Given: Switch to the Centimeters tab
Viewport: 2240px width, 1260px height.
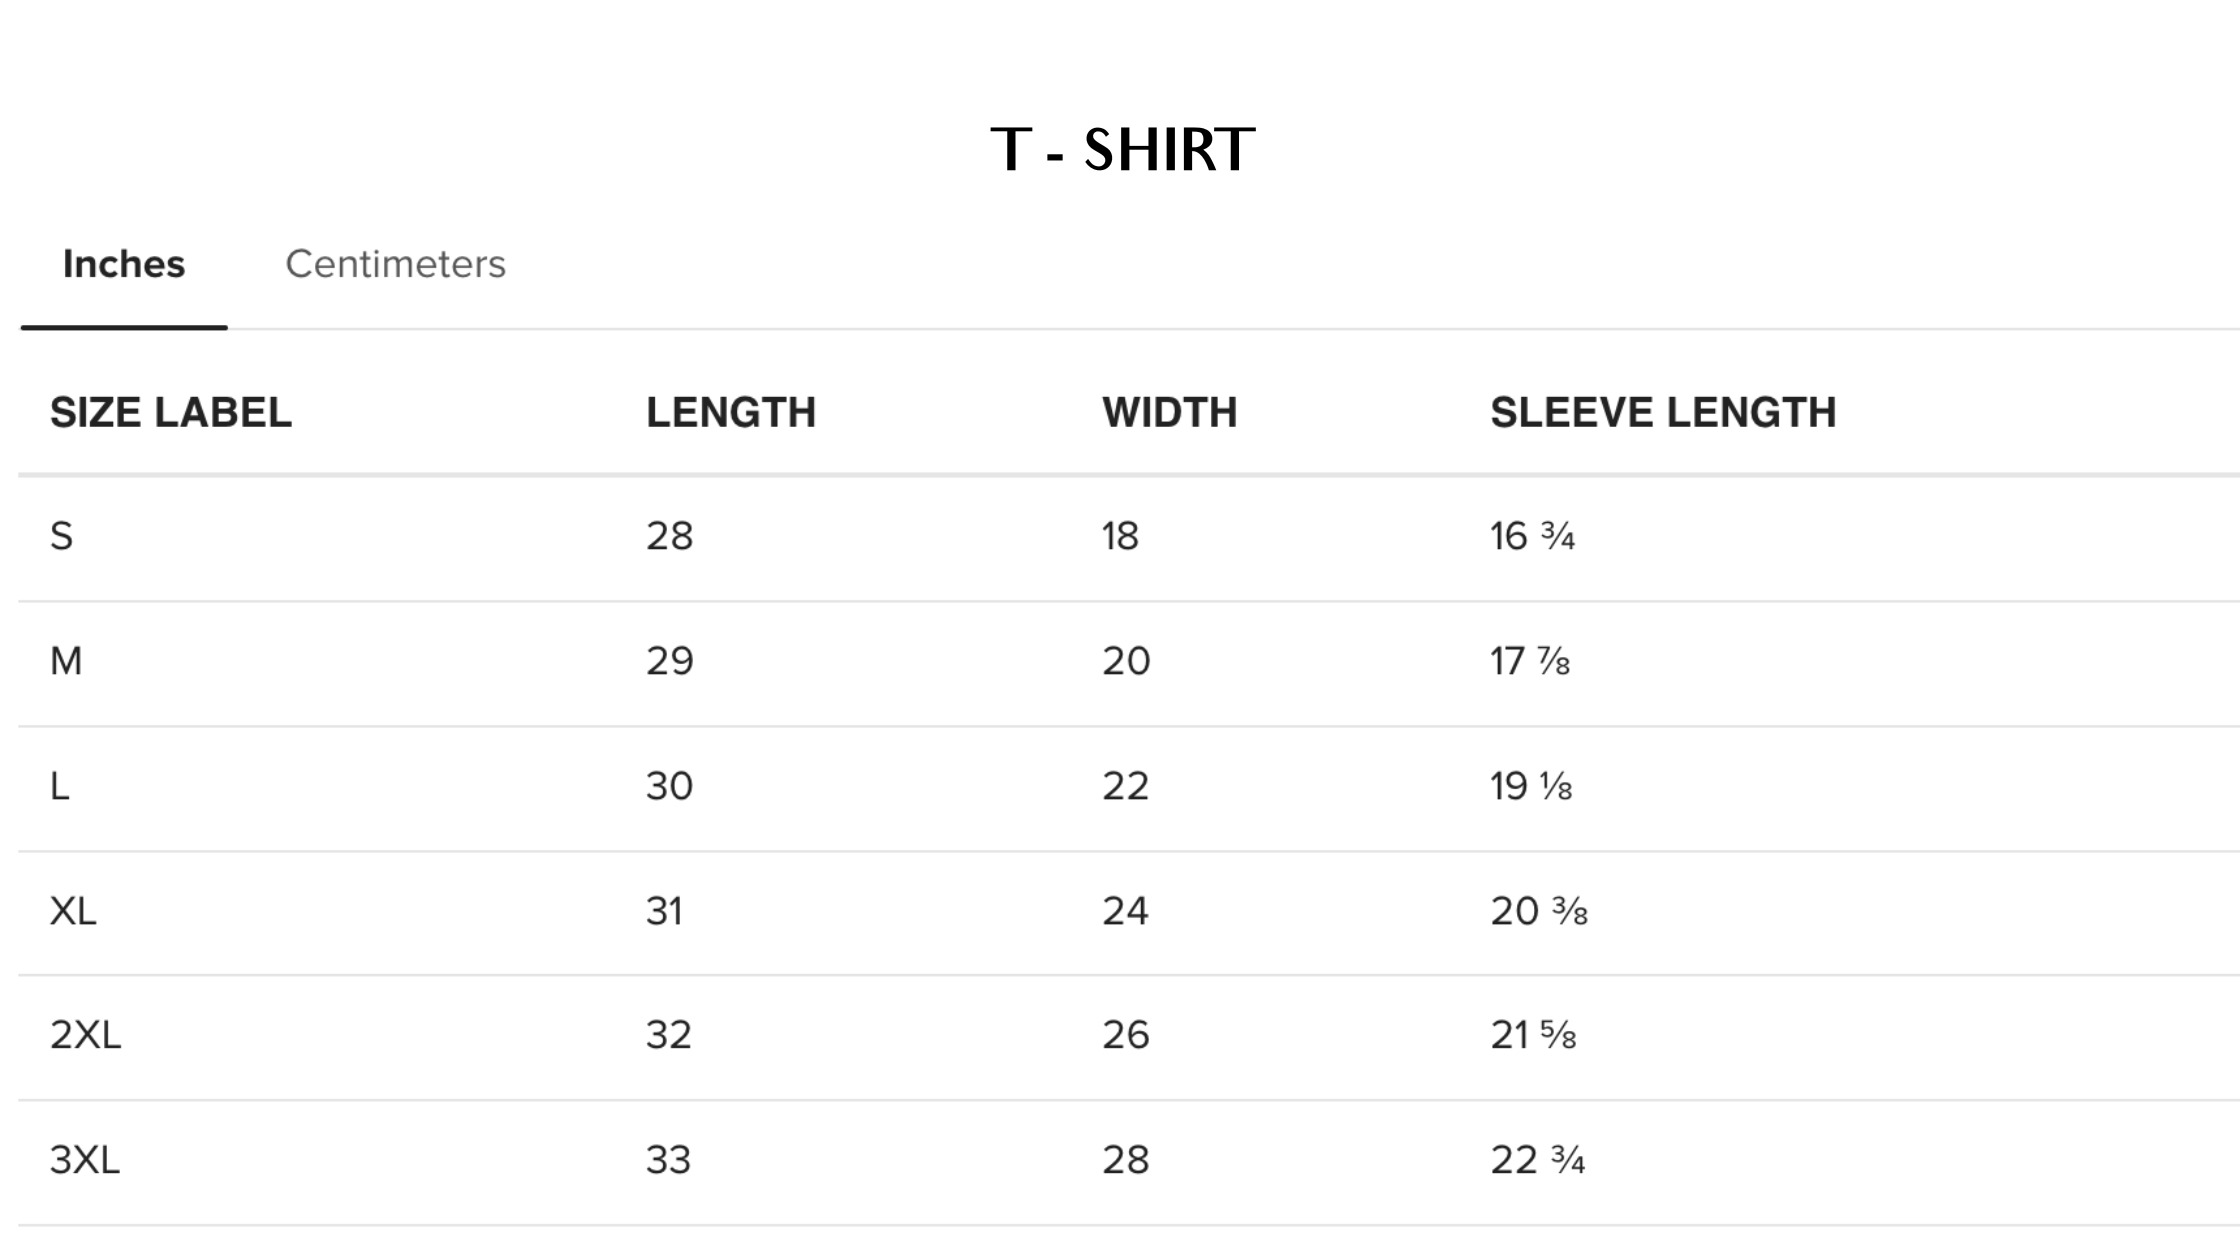Looking at the screenshot, I should pyautogui.click(x=395, y=264).
